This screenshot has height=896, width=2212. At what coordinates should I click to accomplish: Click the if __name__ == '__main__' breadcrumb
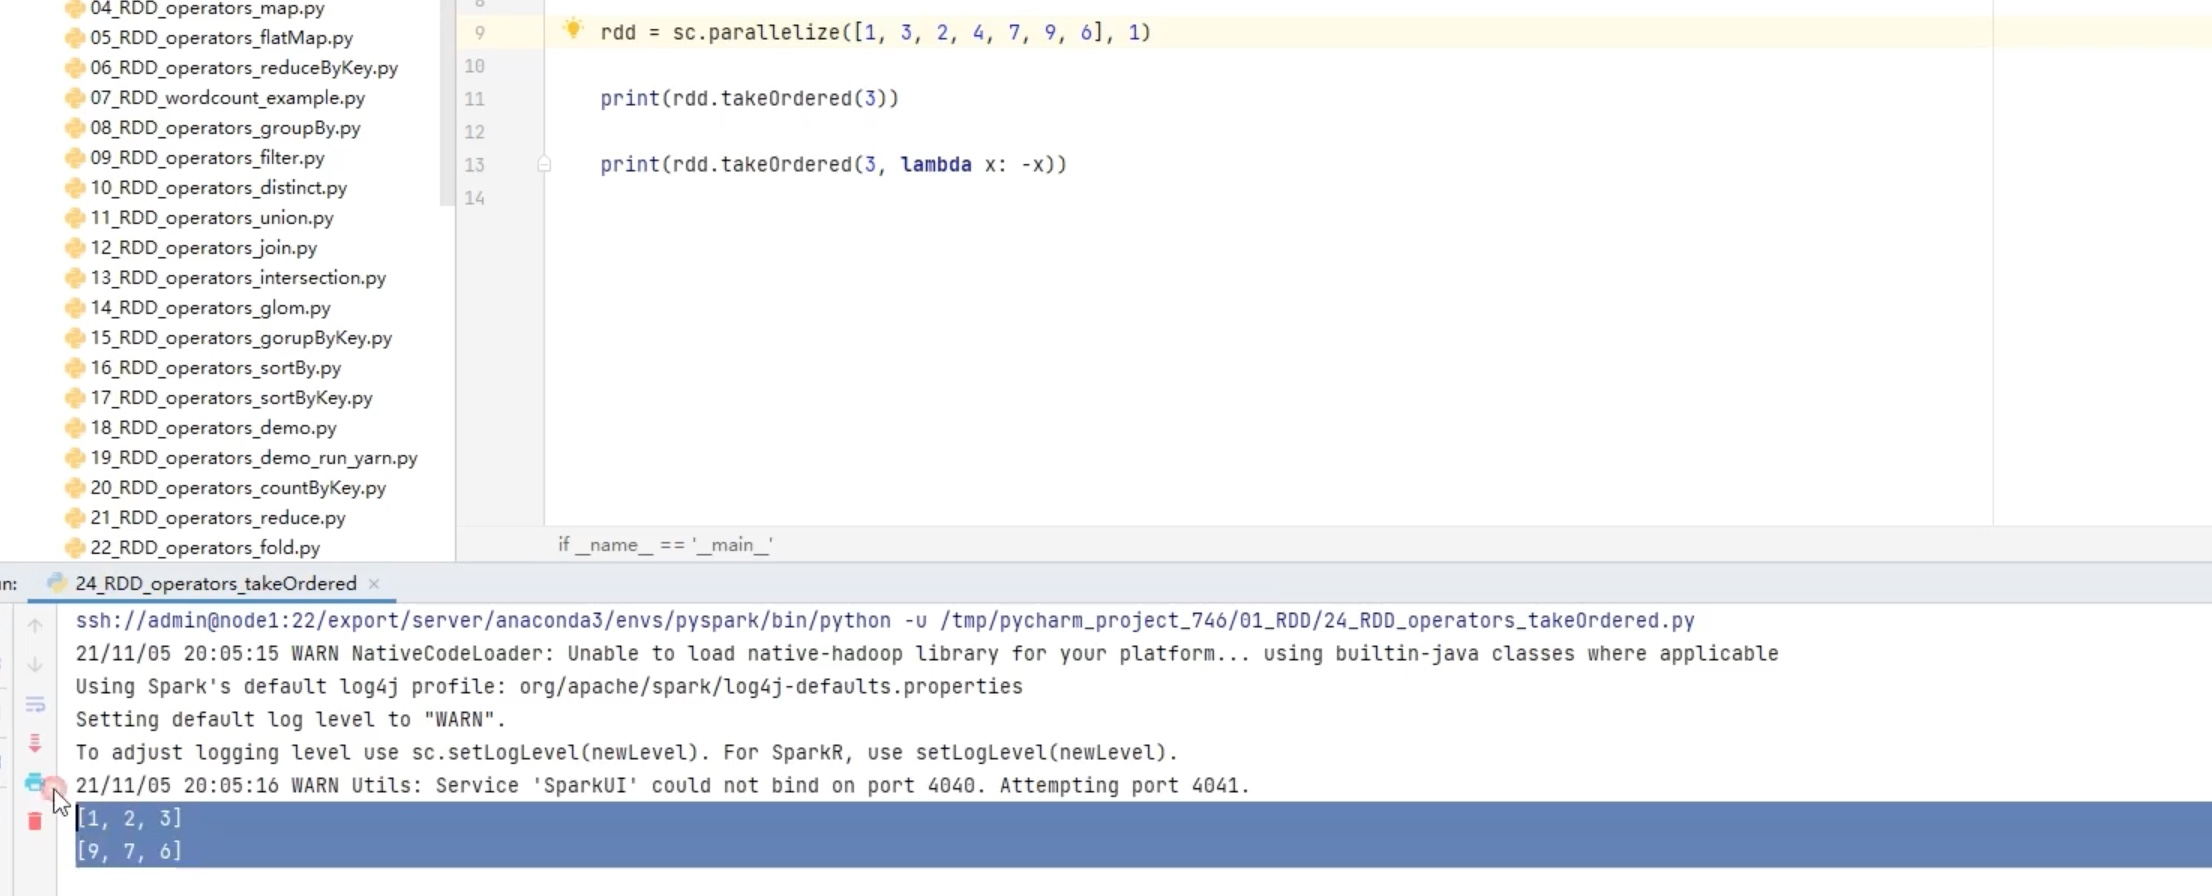point(665,545)
